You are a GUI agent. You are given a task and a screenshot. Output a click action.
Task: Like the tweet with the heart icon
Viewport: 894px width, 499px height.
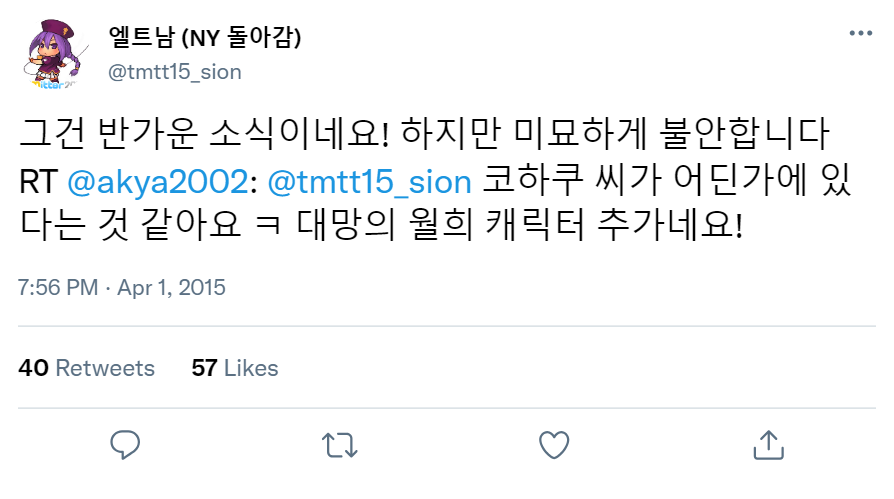pyautogui.click(x=554, y=445)
